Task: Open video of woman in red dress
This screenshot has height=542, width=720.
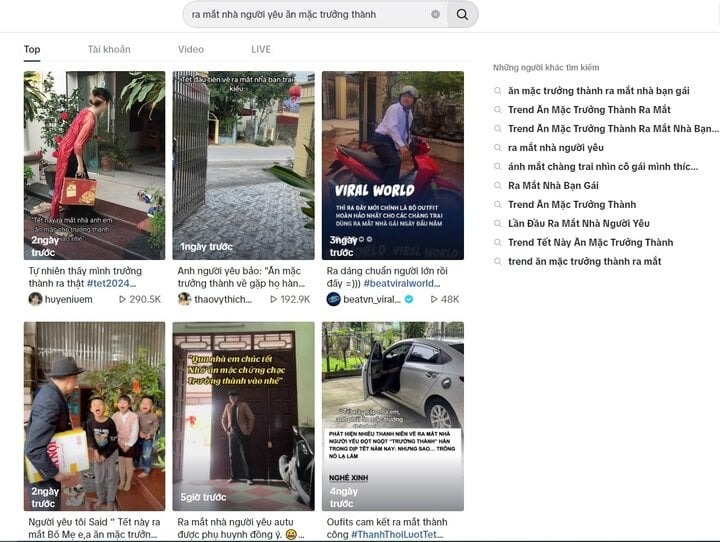Action: click(94, 165)
